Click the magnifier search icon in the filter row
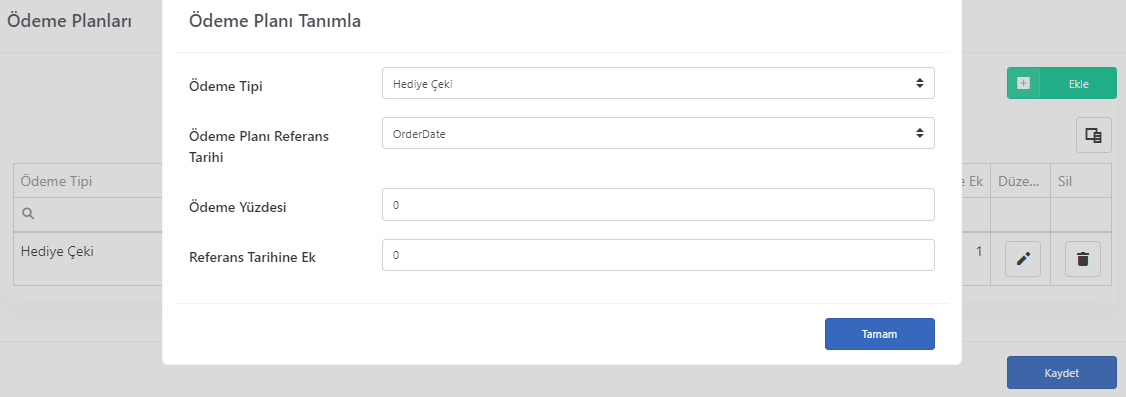 [28, 214]
